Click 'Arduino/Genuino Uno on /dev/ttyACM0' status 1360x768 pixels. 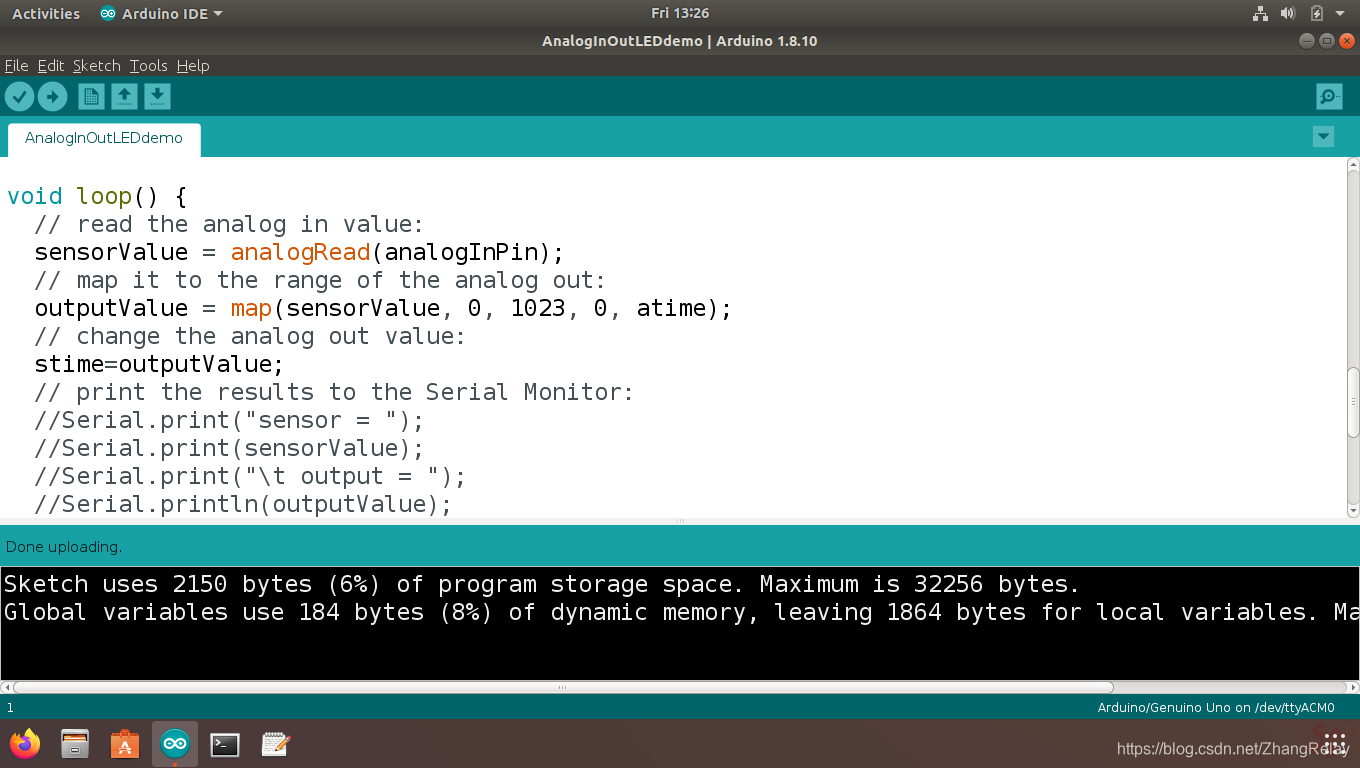tap(1216, 707)
